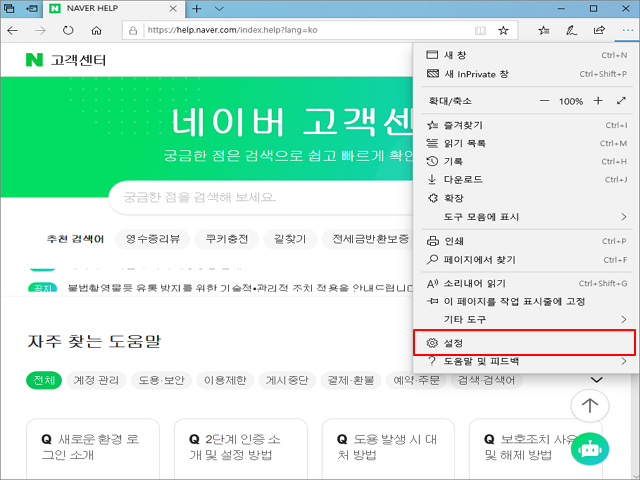Select the 계정 관리 category filter
This screenshot has height=480, width=640.
point(96,380)
